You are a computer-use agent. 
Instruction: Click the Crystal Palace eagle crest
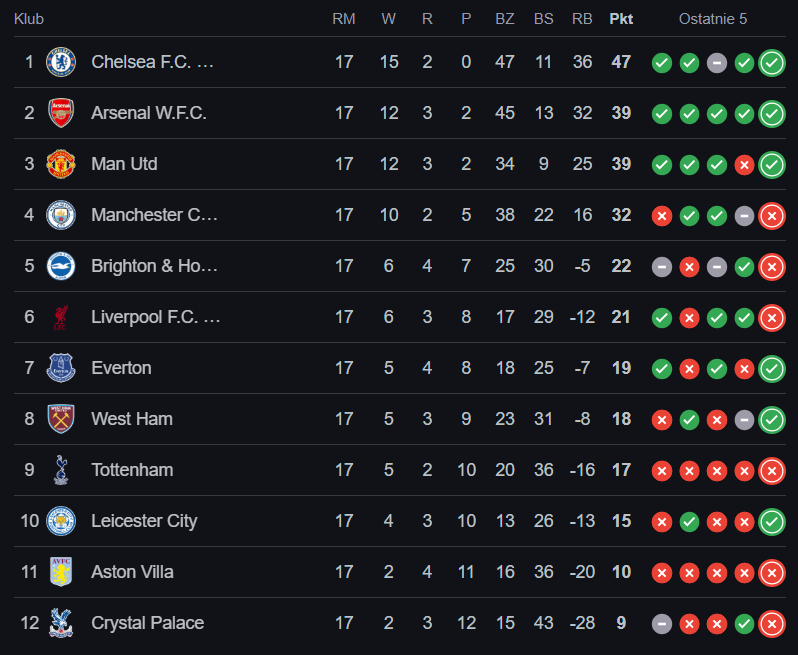tap(61, 623)
